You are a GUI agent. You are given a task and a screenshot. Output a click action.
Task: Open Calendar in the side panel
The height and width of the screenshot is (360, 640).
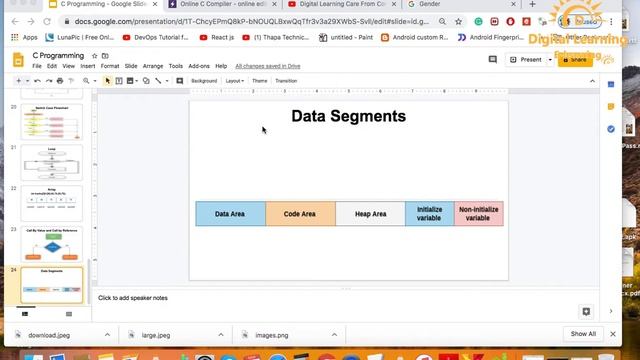pyautogui.click(x=611, y=84)
